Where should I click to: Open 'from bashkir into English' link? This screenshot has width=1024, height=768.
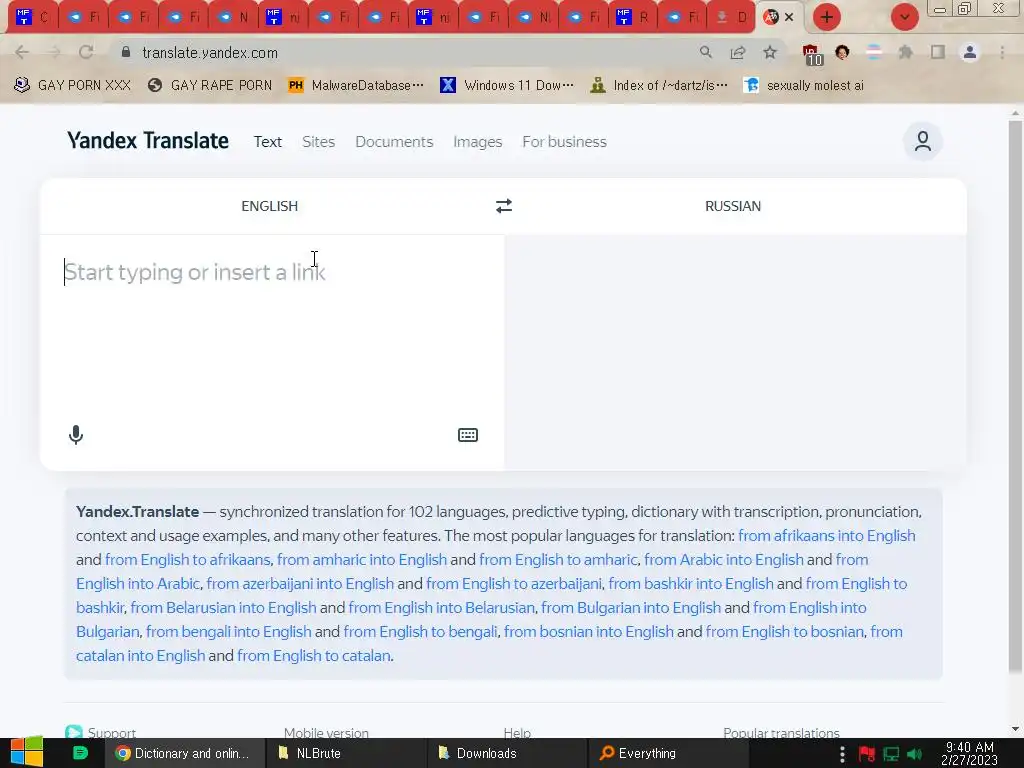(691, 584)
